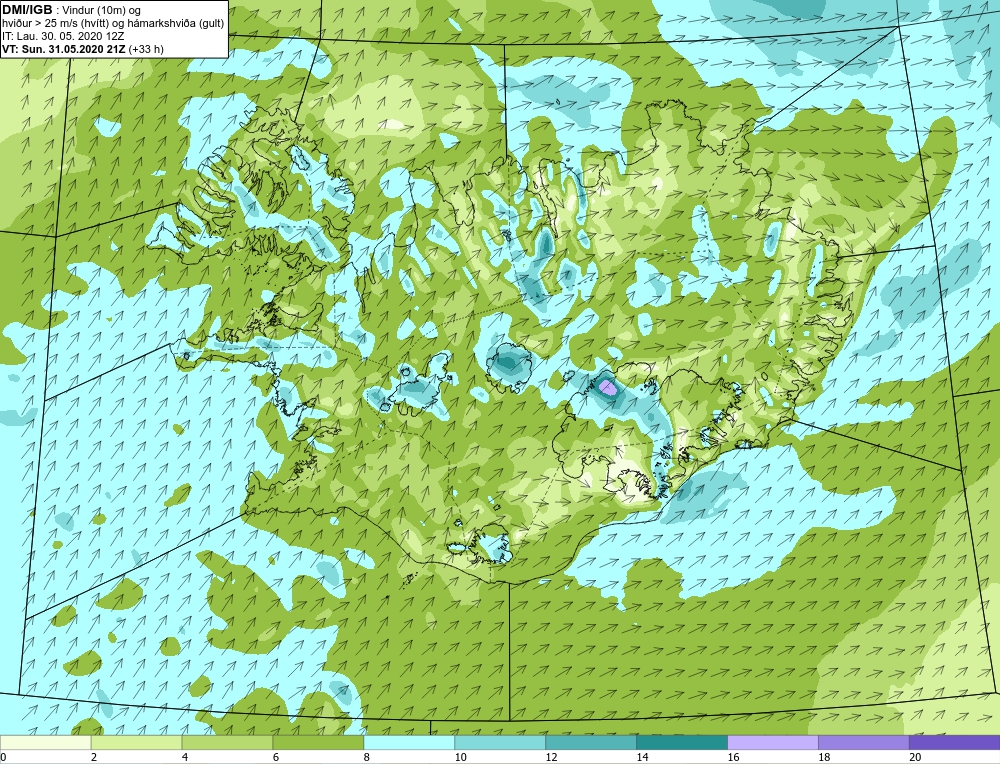Image resolution: width=1000 pixels, height=764 pixels.
Task: Click the legend label '18'
Action: click(x=824, y=757)
